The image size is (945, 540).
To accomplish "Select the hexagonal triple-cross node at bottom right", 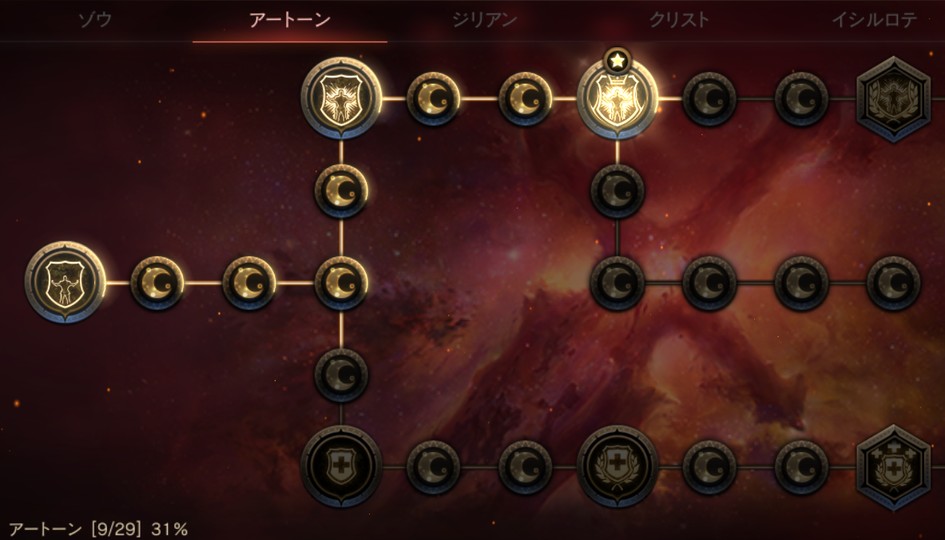I will 893,467.
